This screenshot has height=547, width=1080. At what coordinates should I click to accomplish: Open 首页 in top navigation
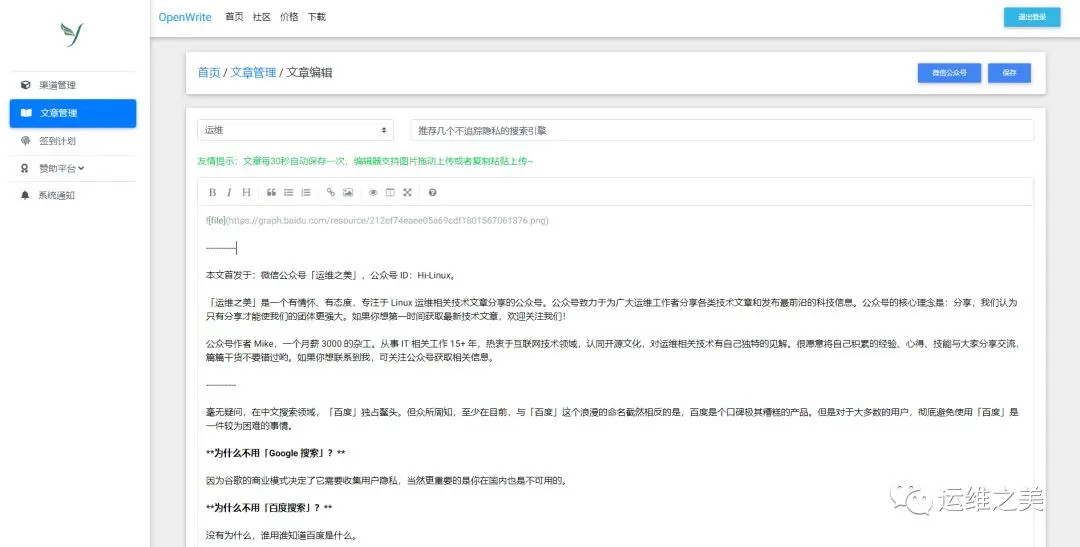click(x=234, y=17)
